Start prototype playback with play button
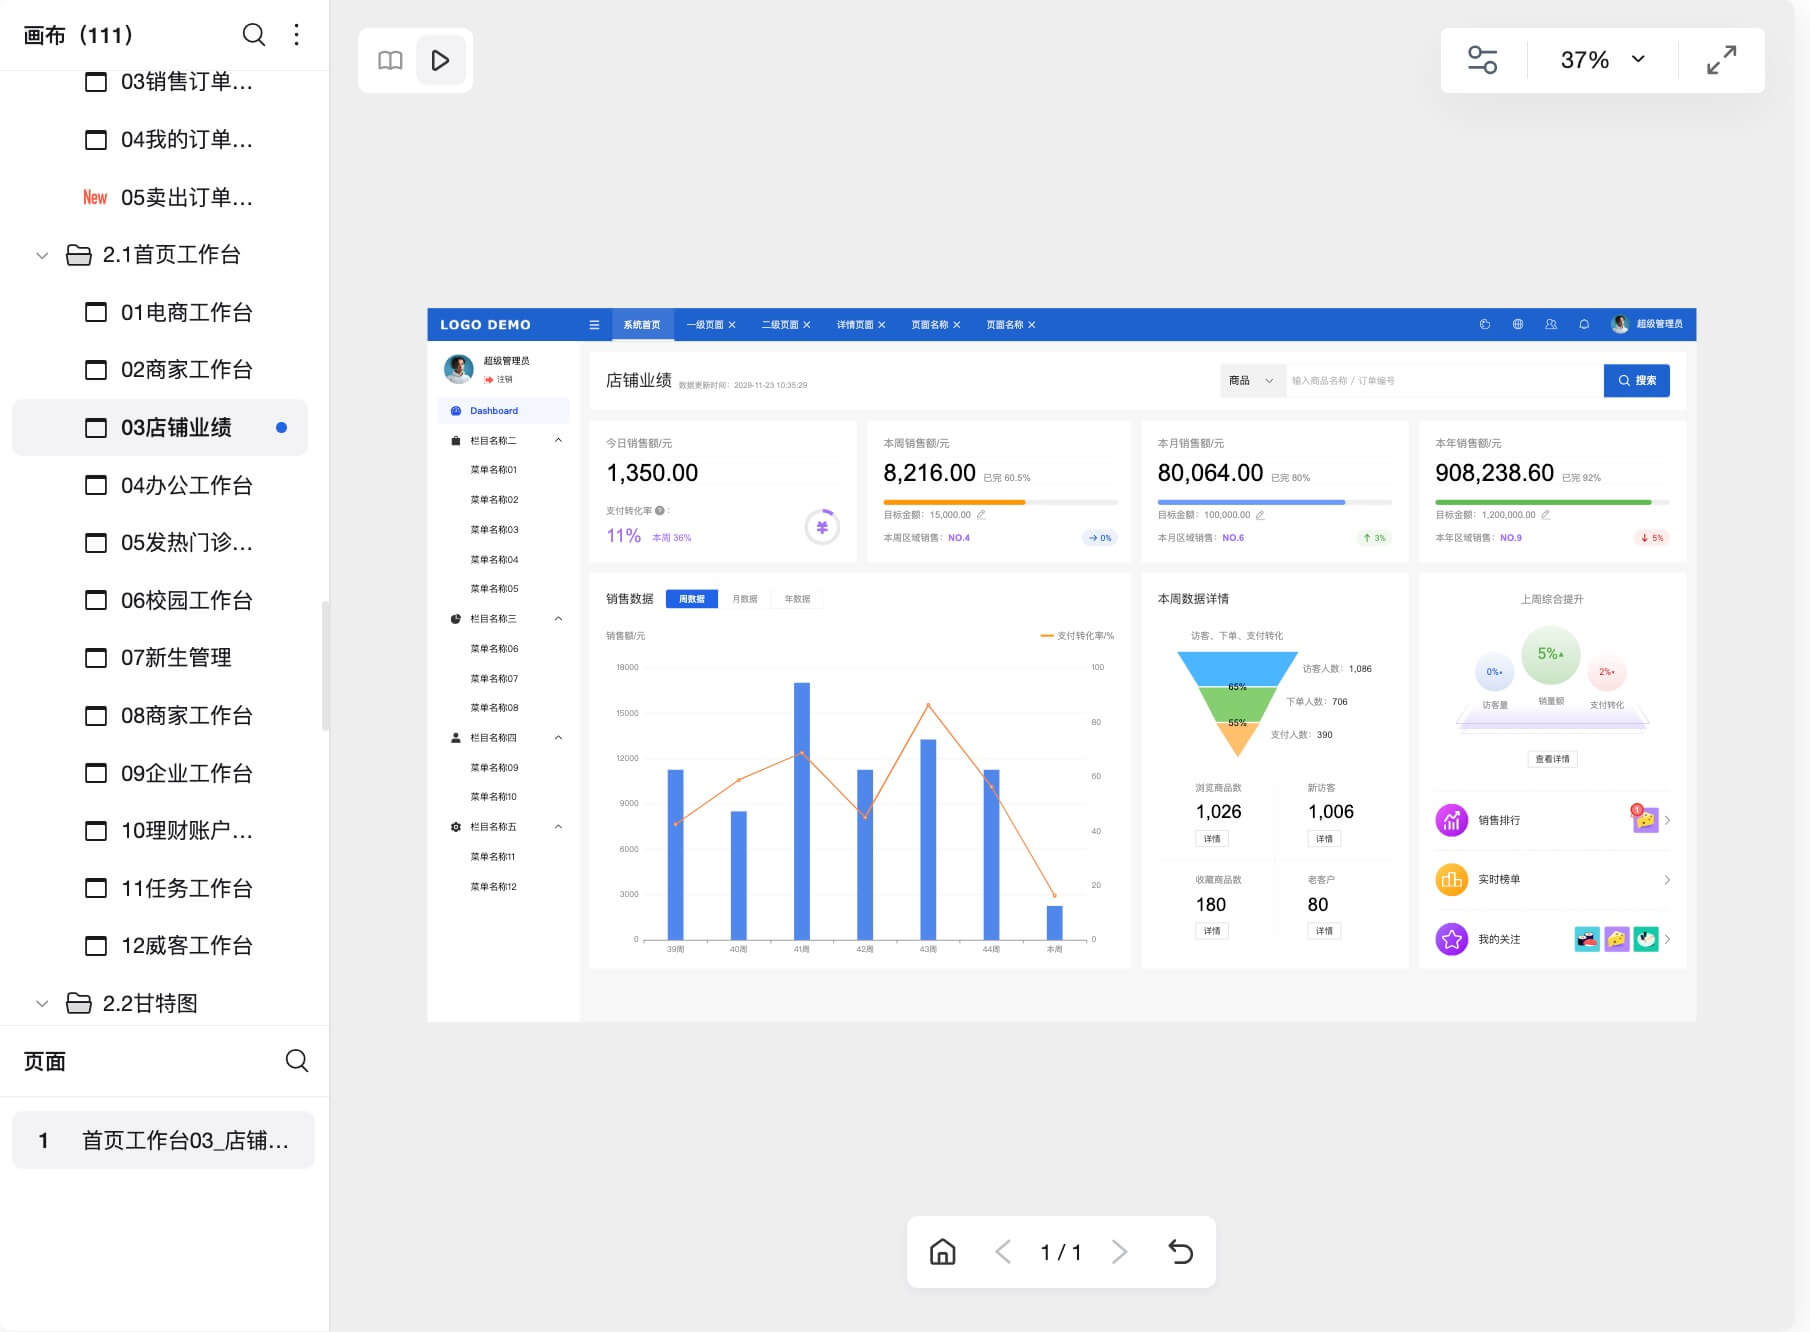Image resolution: width=1810 pixels, height=1332 pixels. pyautogui.click(x=440, y=60)
